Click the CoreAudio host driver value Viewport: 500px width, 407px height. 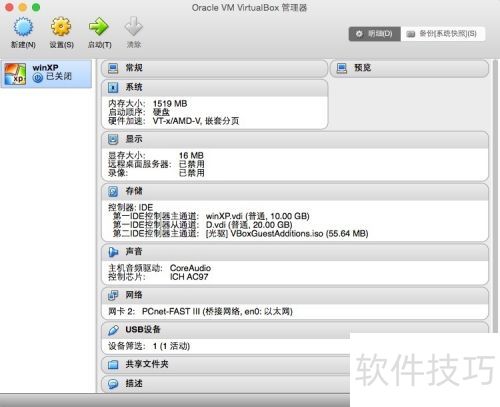click(190, 268)
